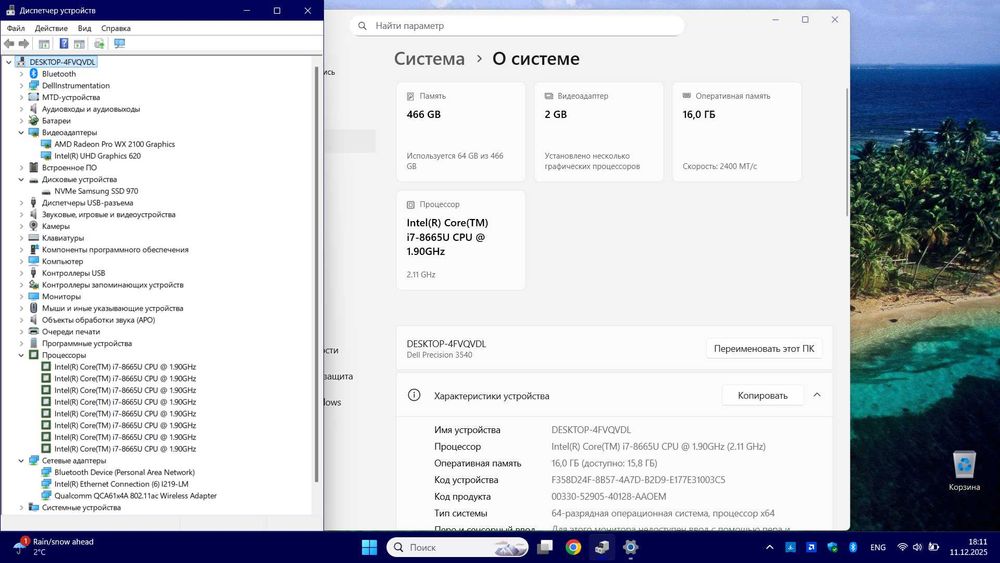Click the Процессор i7-8665U card
This screenshot has width=1000, height=563.
click(x=461, y=240)
